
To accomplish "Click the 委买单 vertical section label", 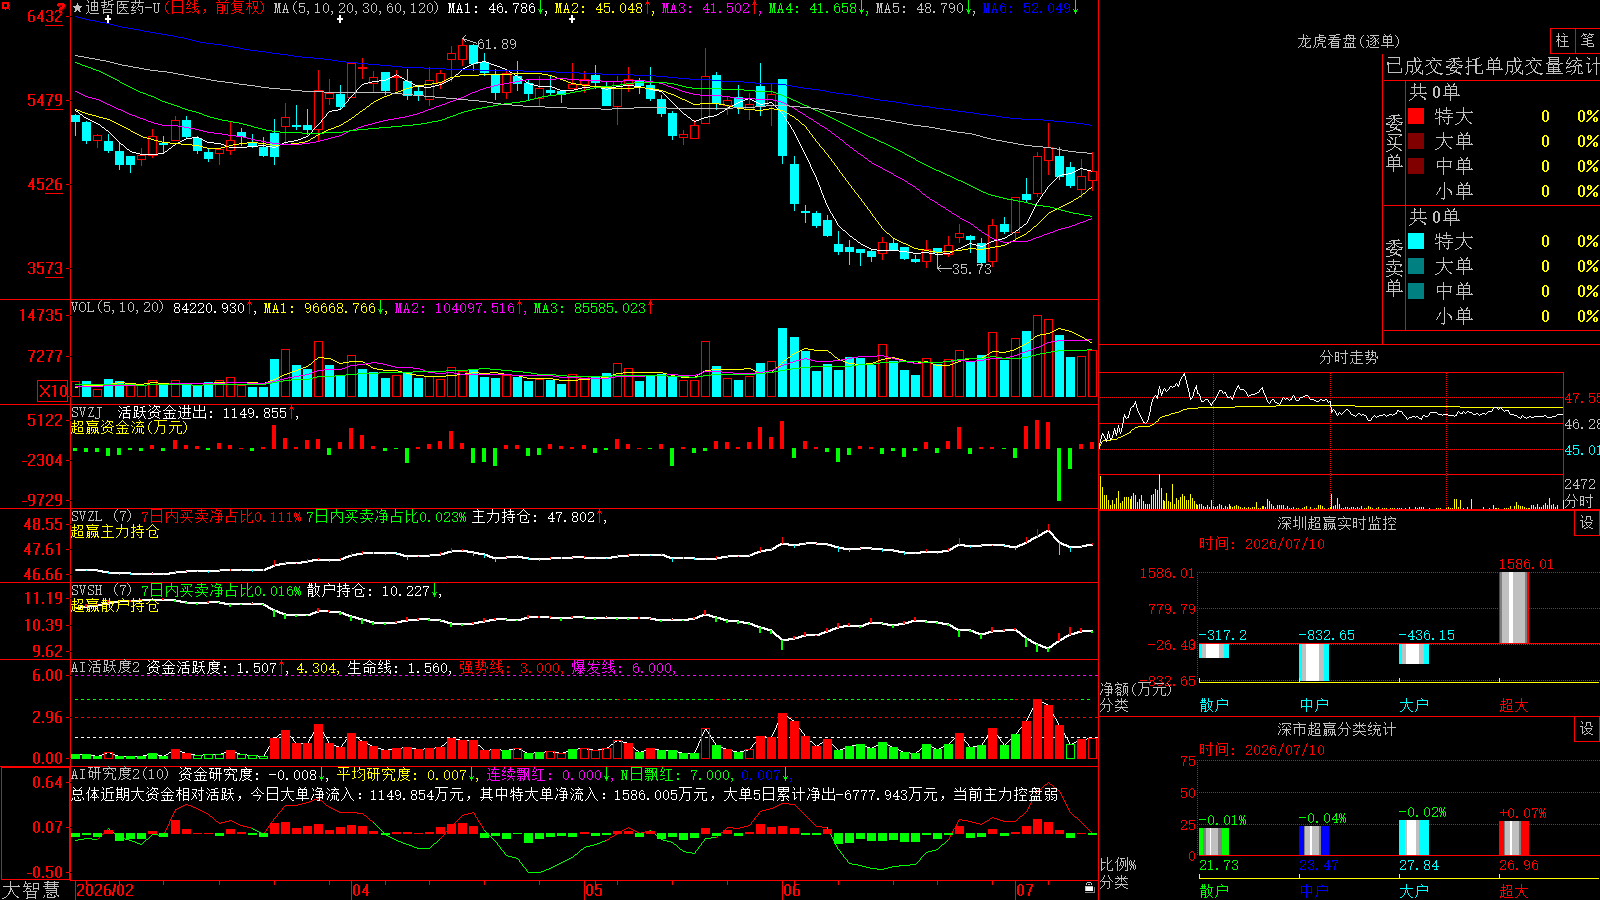I will point(1394,142).
